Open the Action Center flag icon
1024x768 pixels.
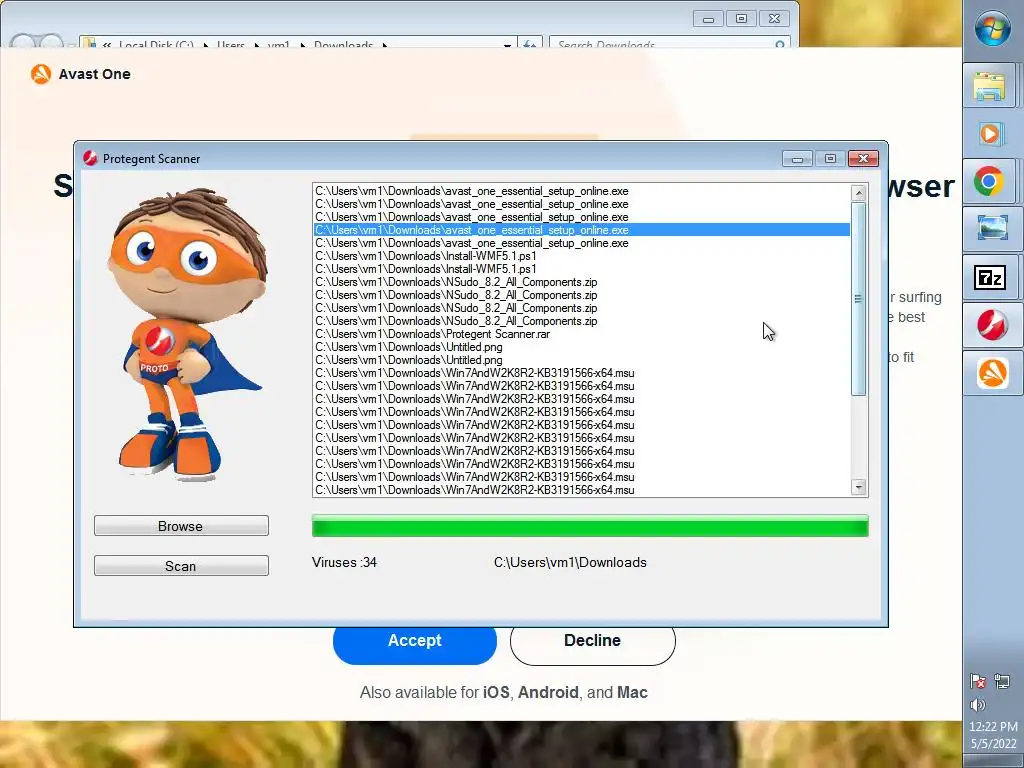click(x=978, y=682)
